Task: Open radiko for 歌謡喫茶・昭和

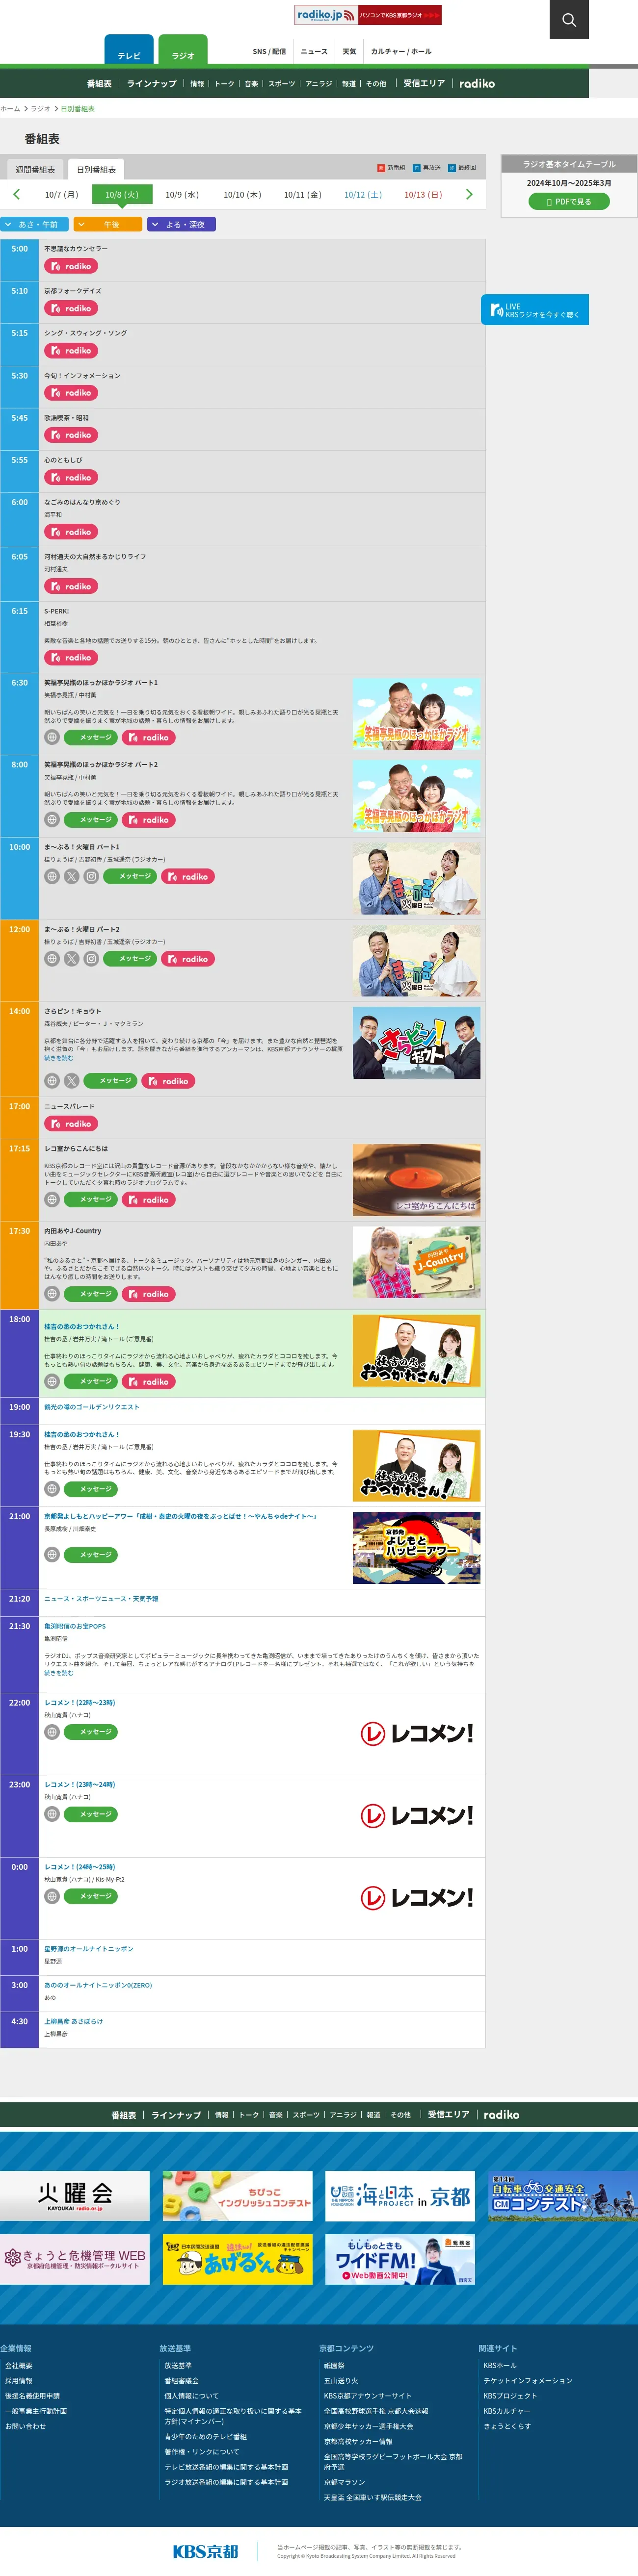Action: [x=71, y=435]
